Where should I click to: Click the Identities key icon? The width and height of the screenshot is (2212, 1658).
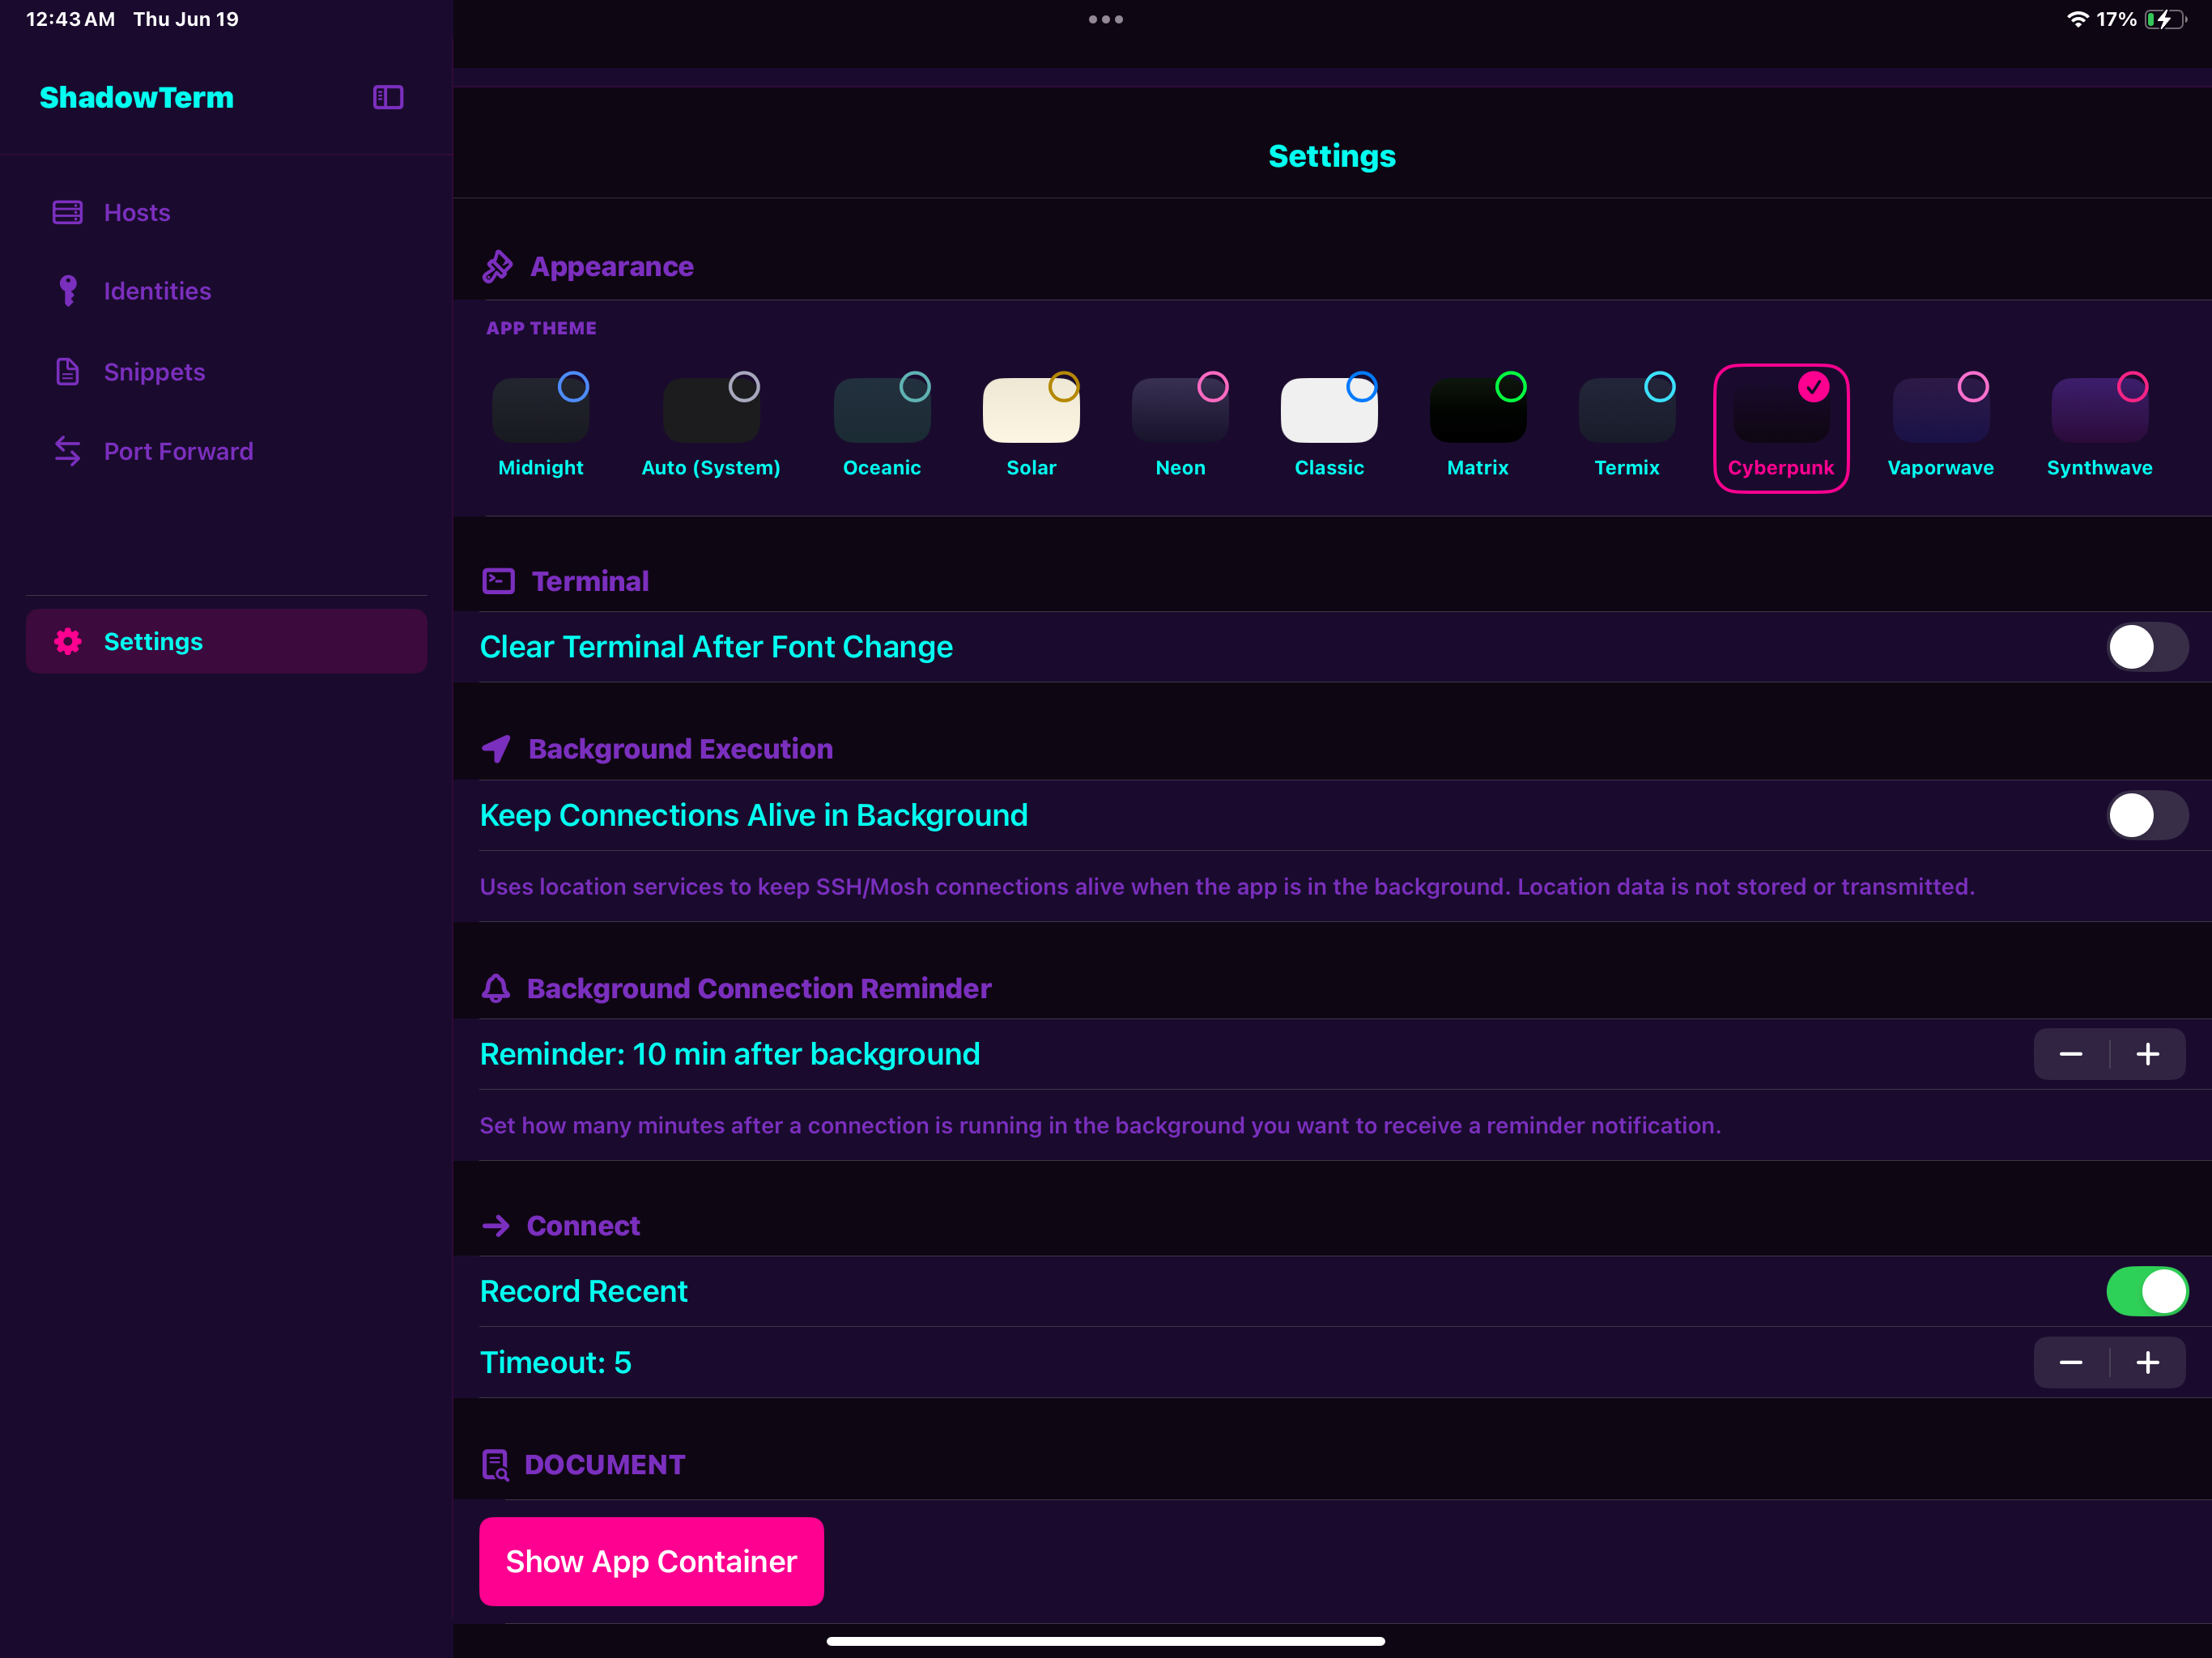(67, 291)
